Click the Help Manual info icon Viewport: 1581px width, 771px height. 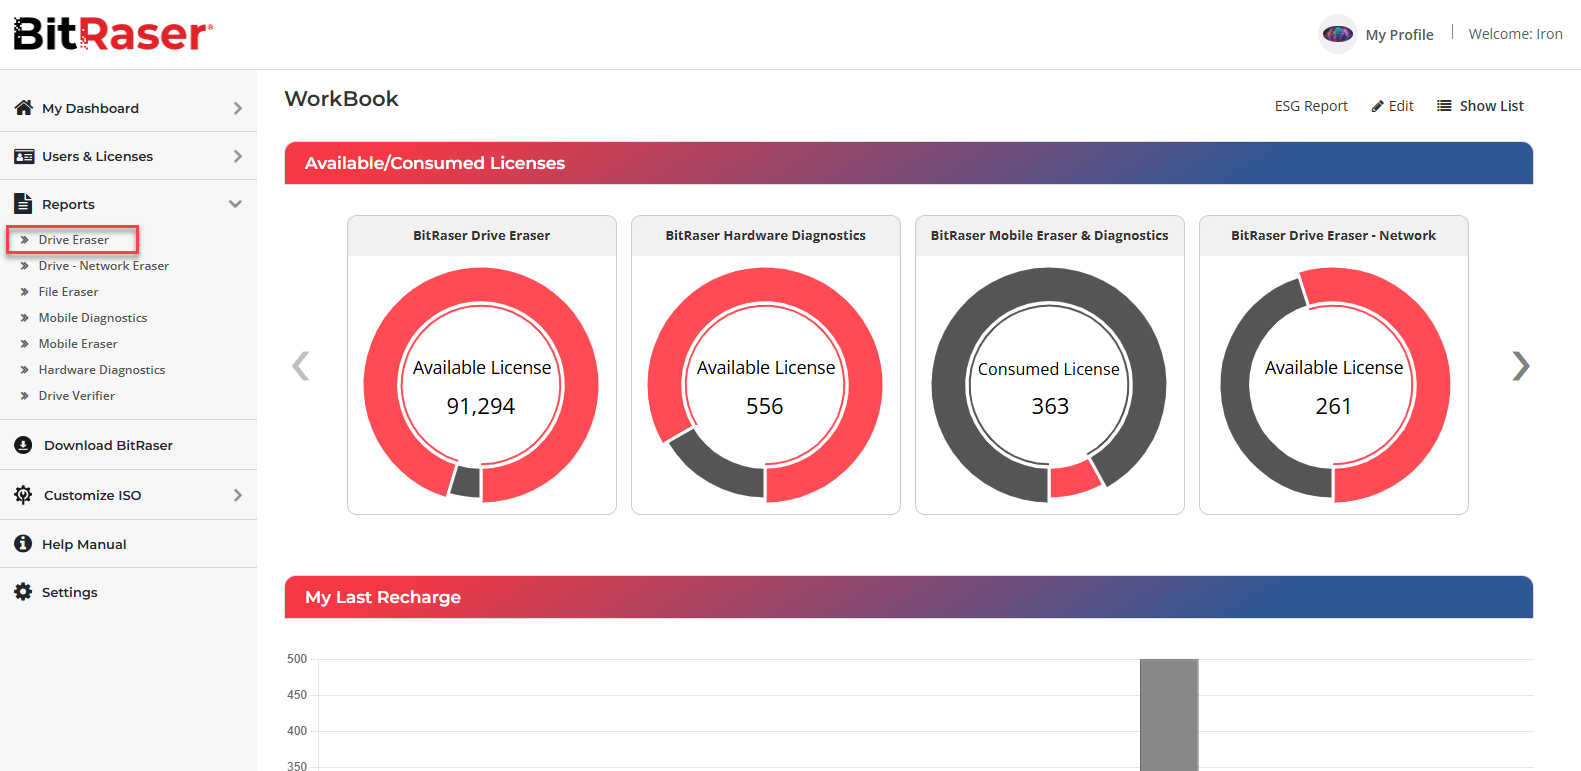tap(23, 543)
